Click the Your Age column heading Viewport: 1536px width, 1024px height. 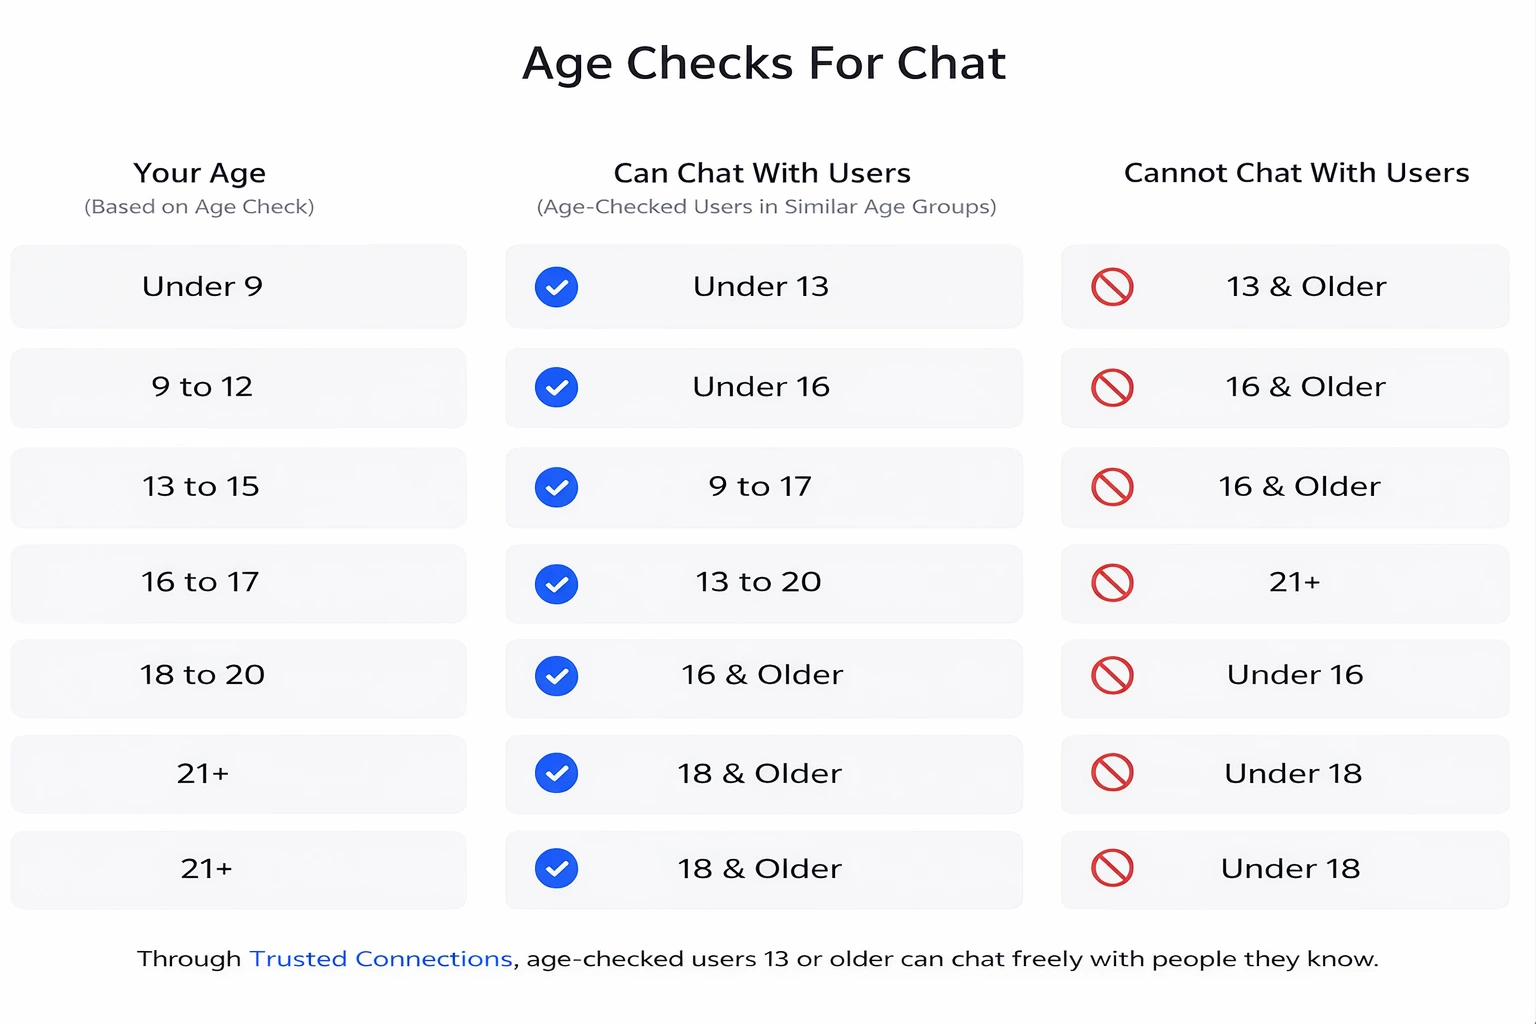coord(199,173)
